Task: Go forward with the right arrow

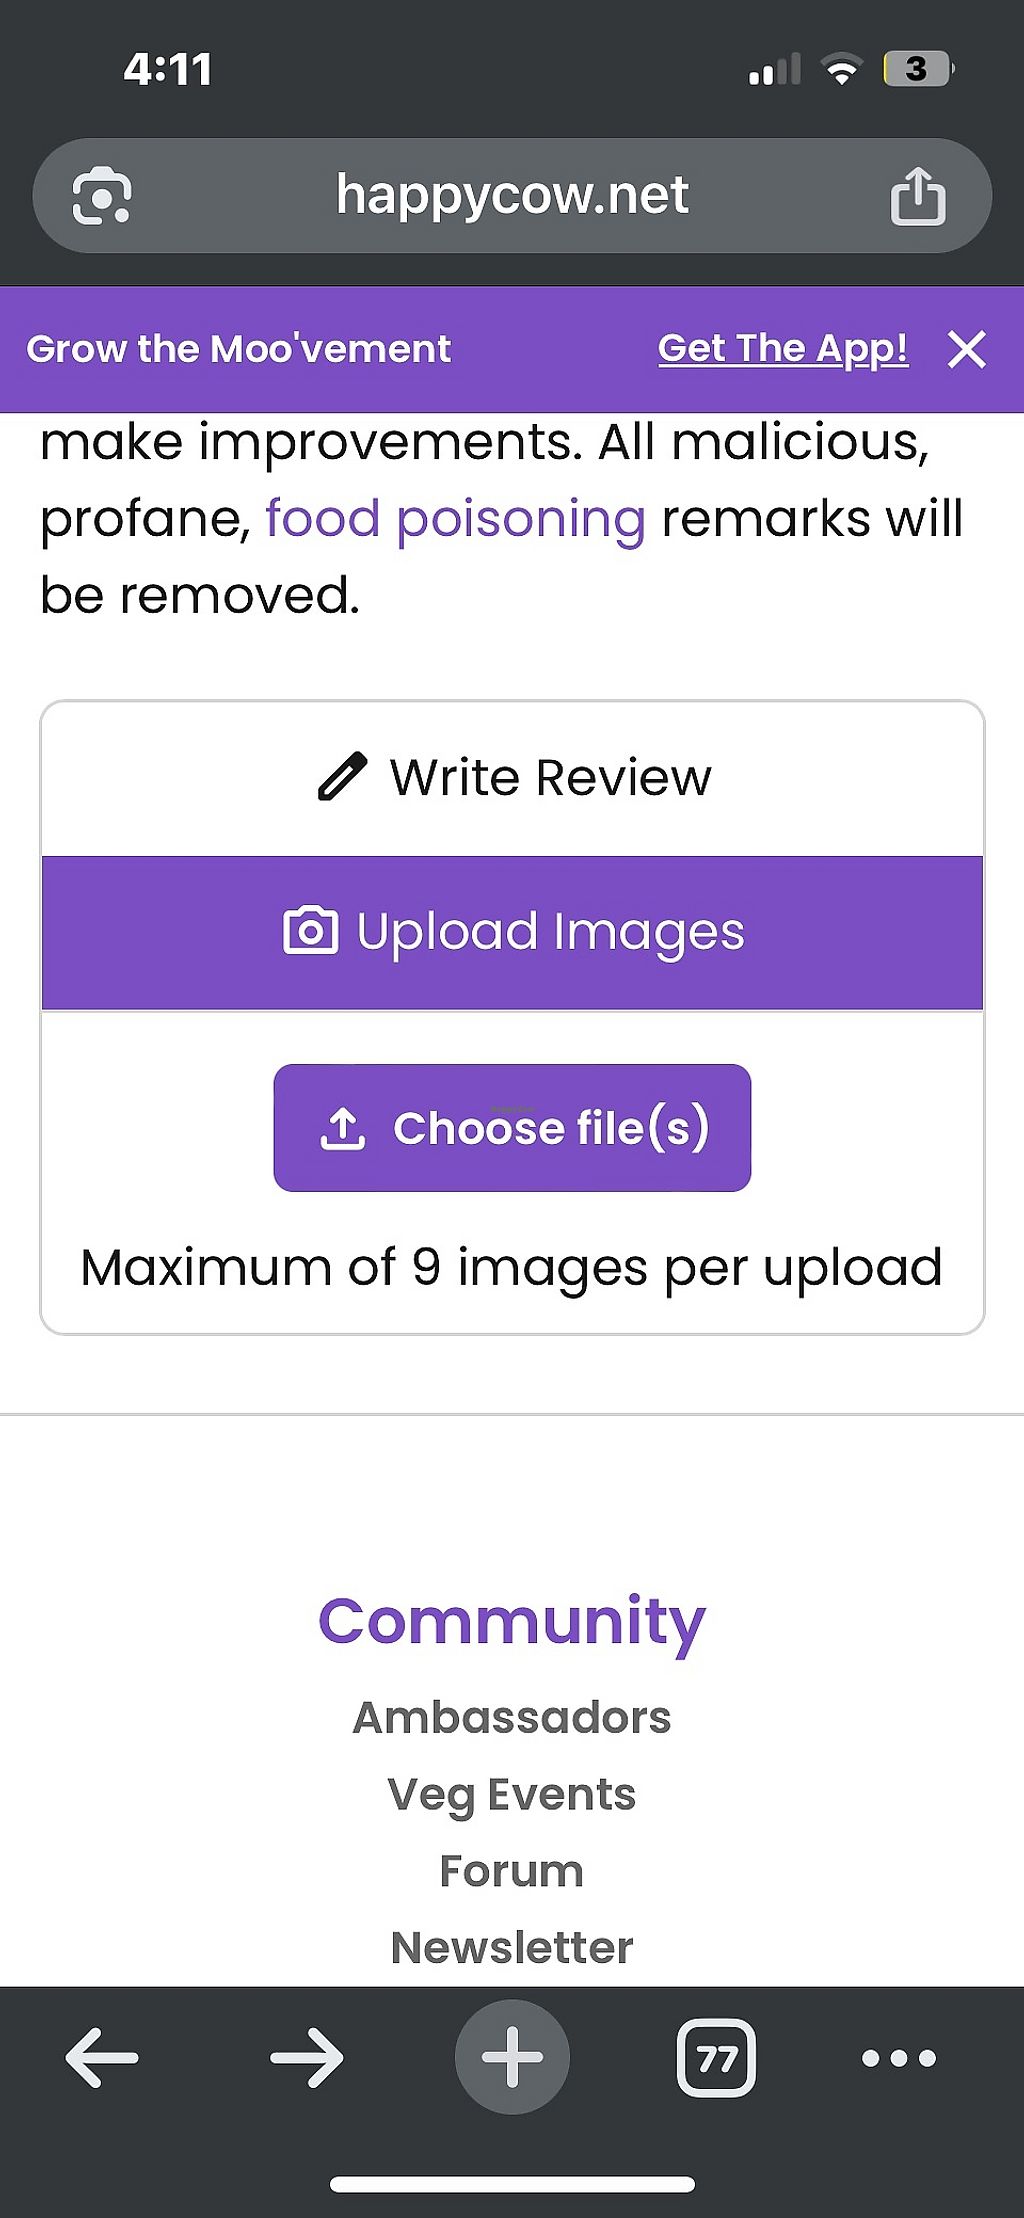Action: (307, 2057)
